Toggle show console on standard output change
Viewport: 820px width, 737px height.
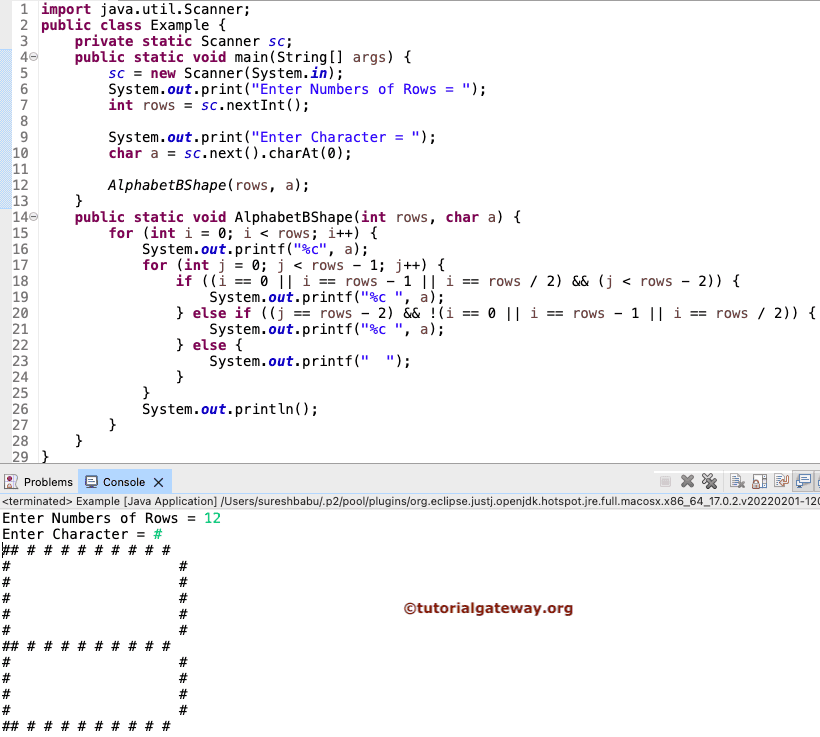pos(803,481)
